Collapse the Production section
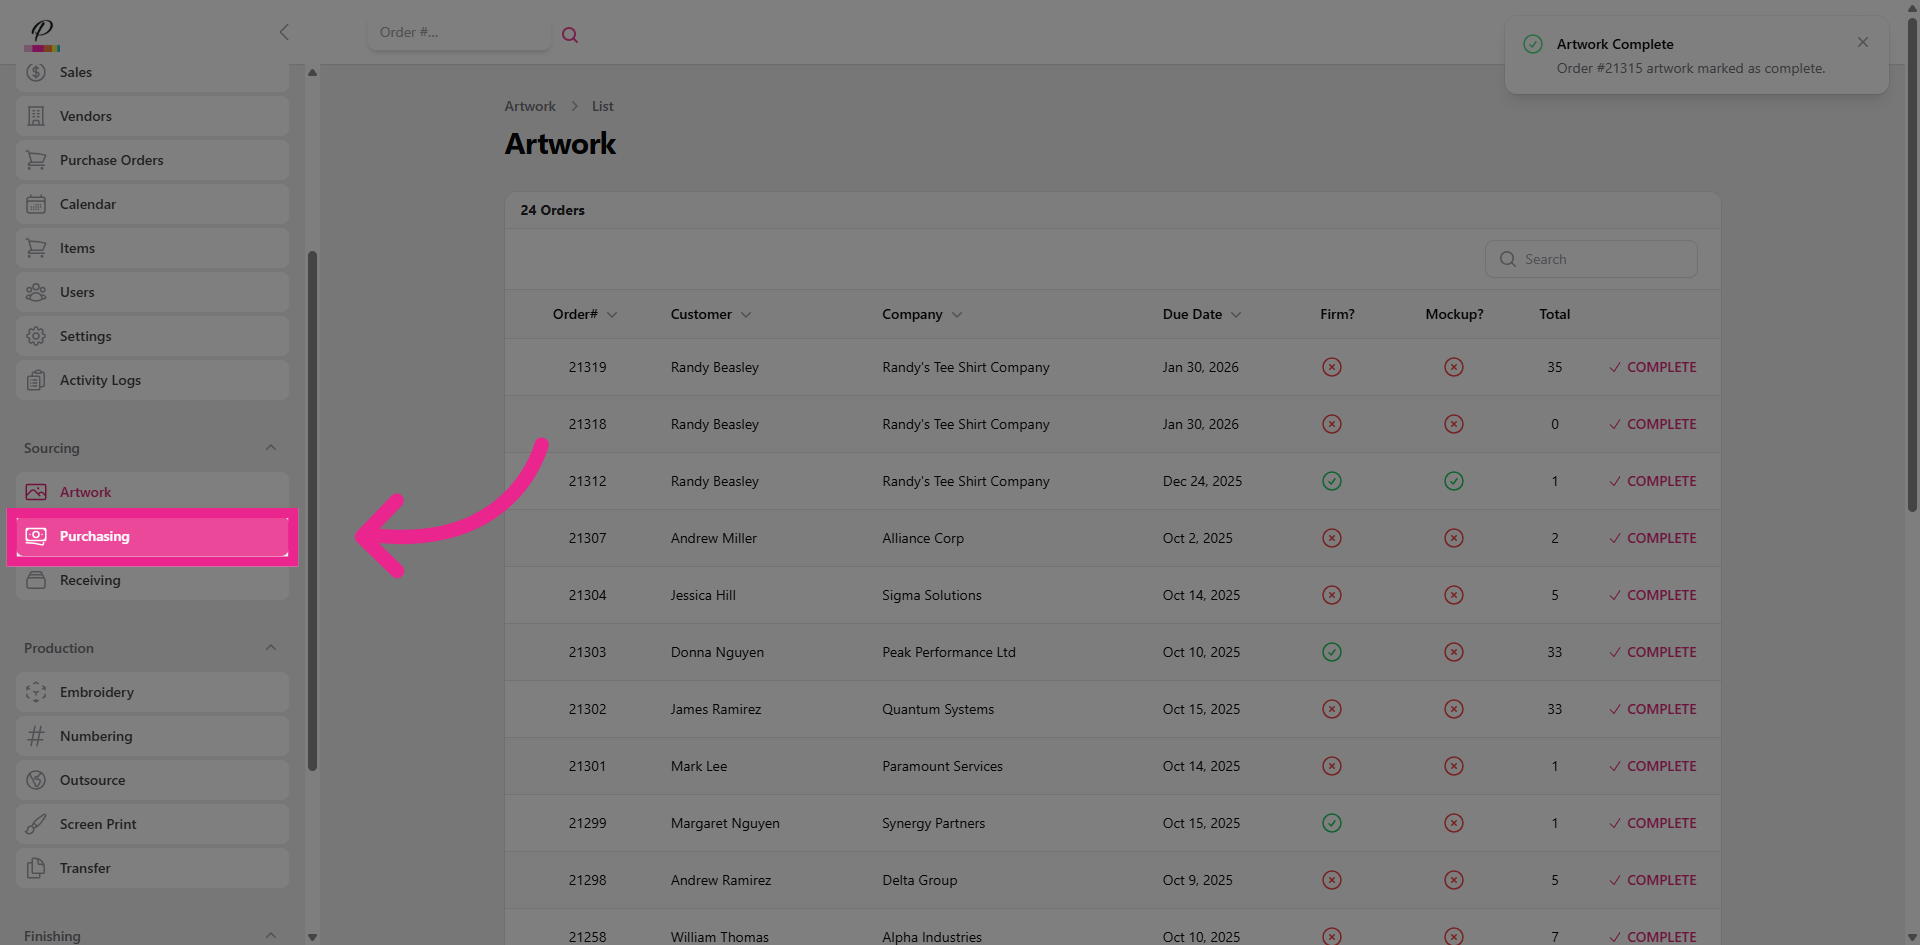1920x945 pixels. coord(270,648)
